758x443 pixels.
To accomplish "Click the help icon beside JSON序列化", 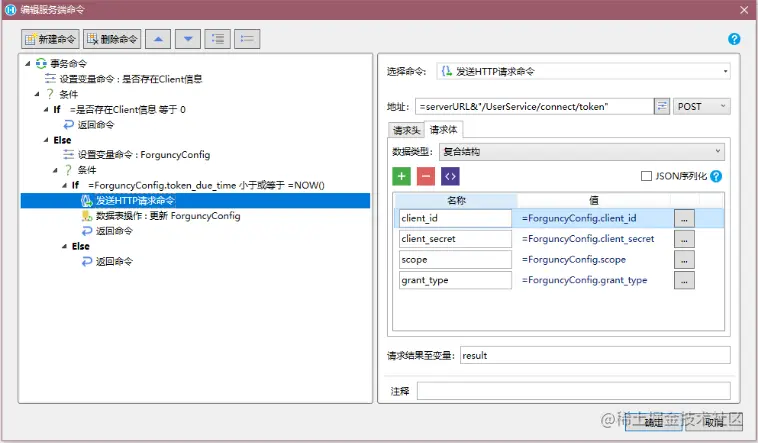I will 716,177.
